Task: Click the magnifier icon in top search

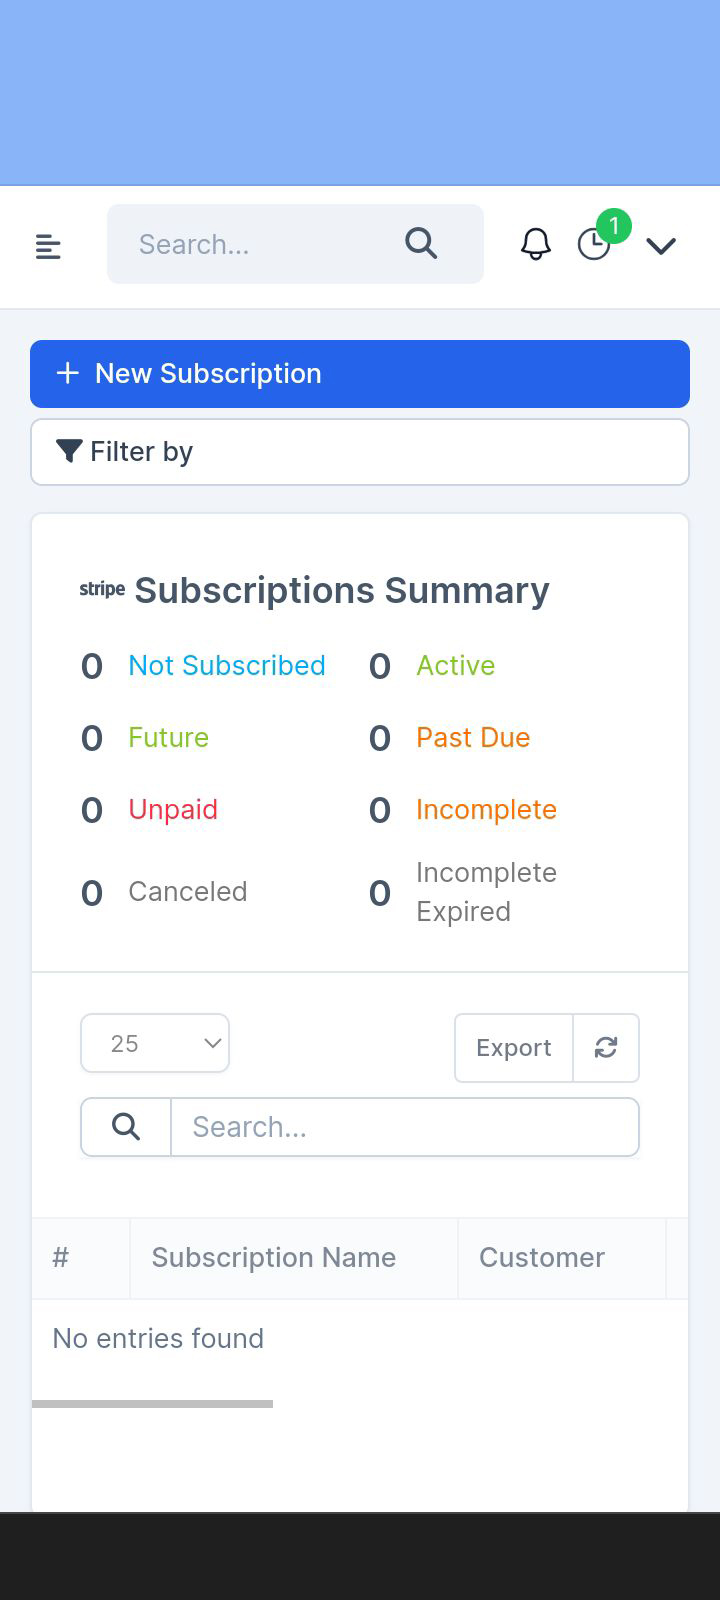Action: pyautogui.click(x=421, y=243)
